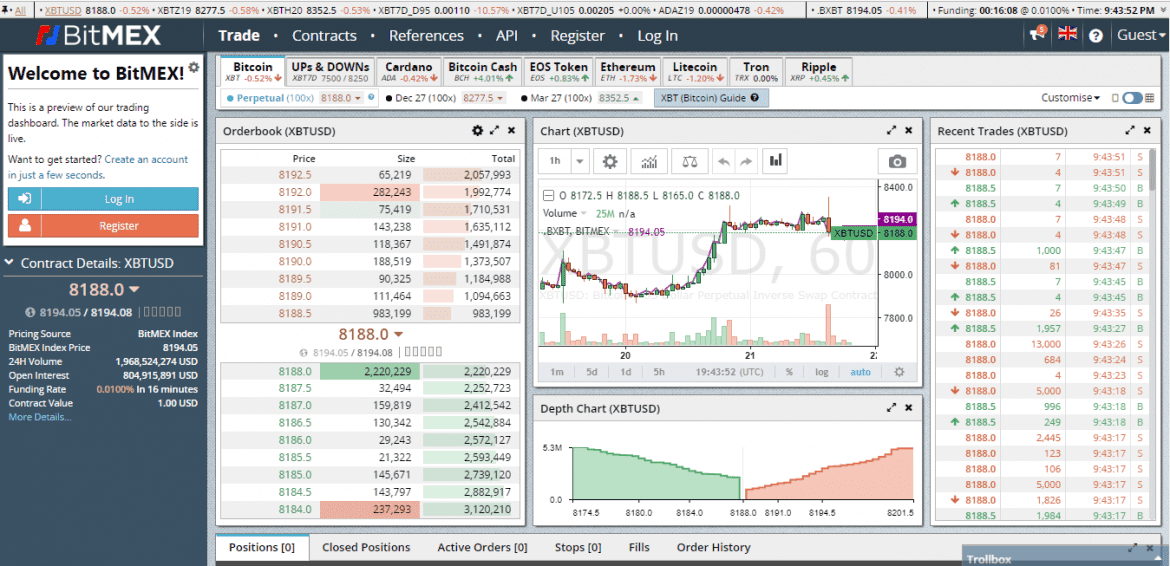This screenshot has width=1170, height=566.
Task: Open the notifications megaphone icon
Action: (x=1037, y=35)
